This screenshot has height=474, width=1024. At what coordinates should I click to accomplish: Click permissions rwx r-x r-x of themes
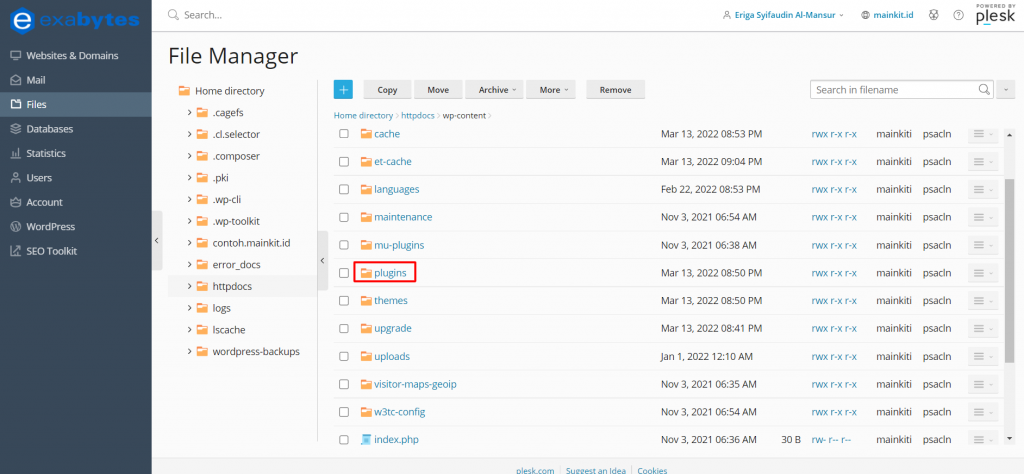pyautogui.click(x=834, y=300)
